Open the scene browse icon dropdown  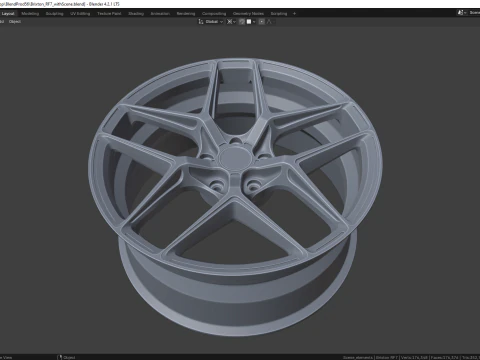tap(462, 13)
